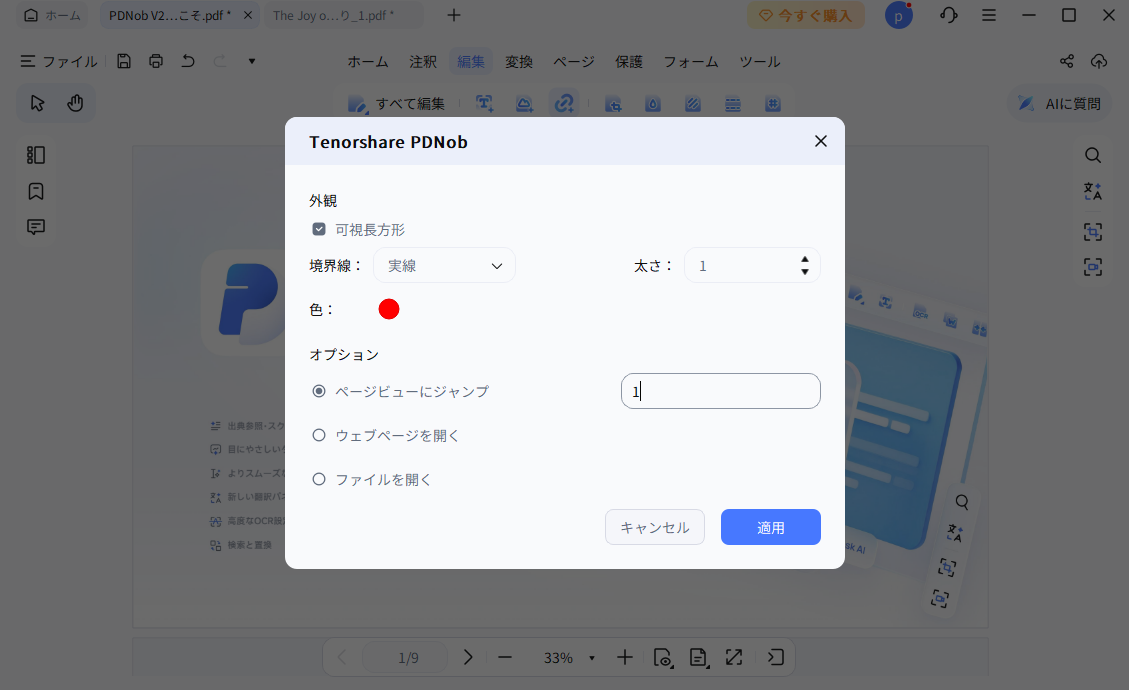The image size is (1129, 690).
Task: Uncheck the 可視長方形 checkbox
Action: coord(318,228)
